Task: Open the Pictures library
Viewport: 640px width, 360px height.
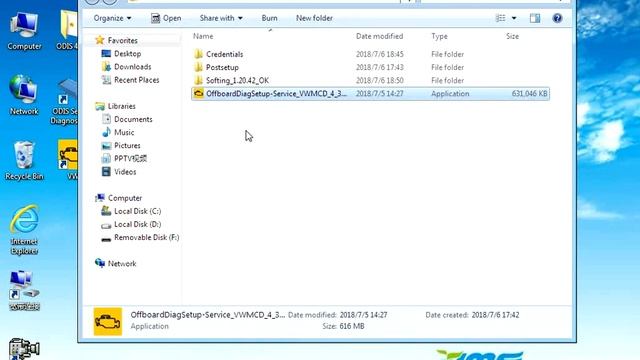Action: [127, 145]
